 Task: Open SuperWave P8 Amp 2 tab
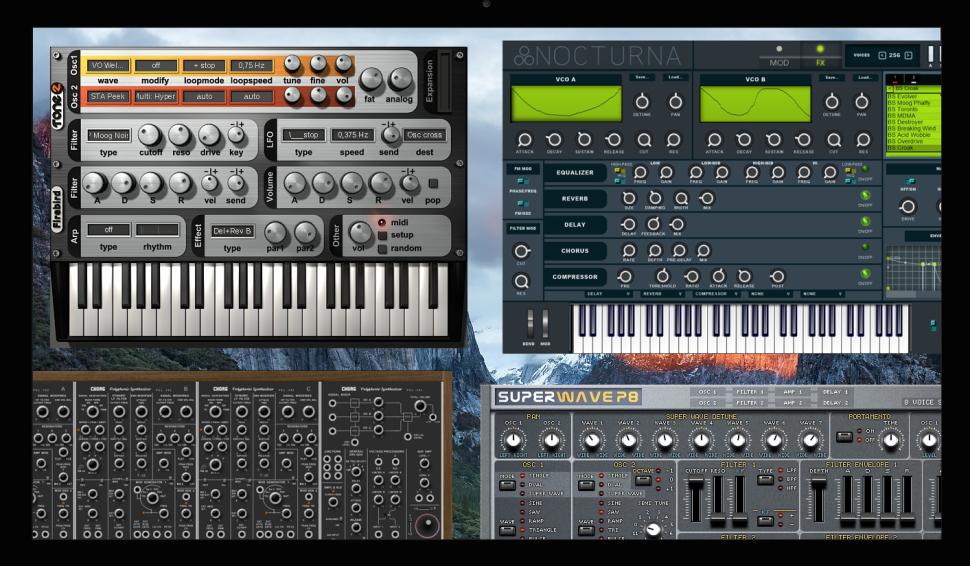(x=792, y=403)
